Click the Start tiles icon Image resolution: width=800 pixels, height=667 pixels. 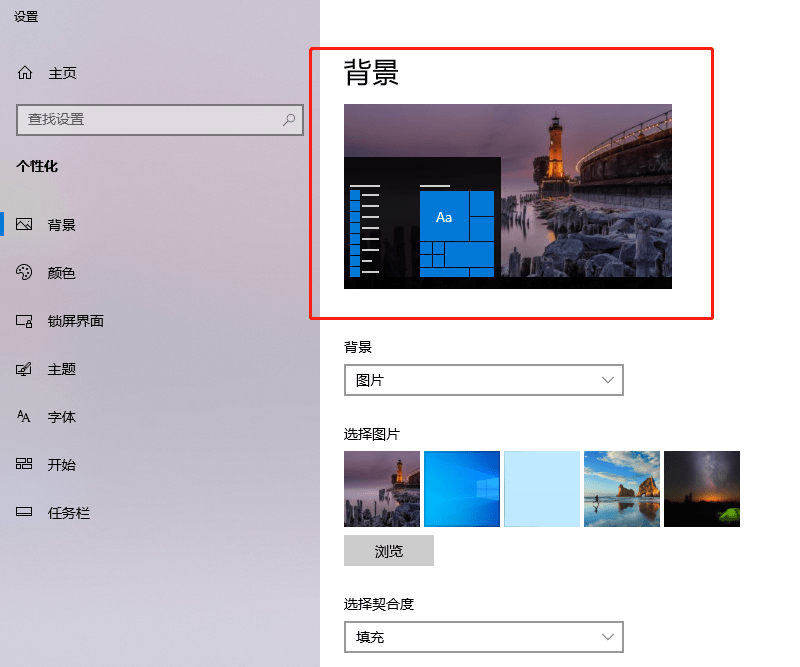pos(25,465)
